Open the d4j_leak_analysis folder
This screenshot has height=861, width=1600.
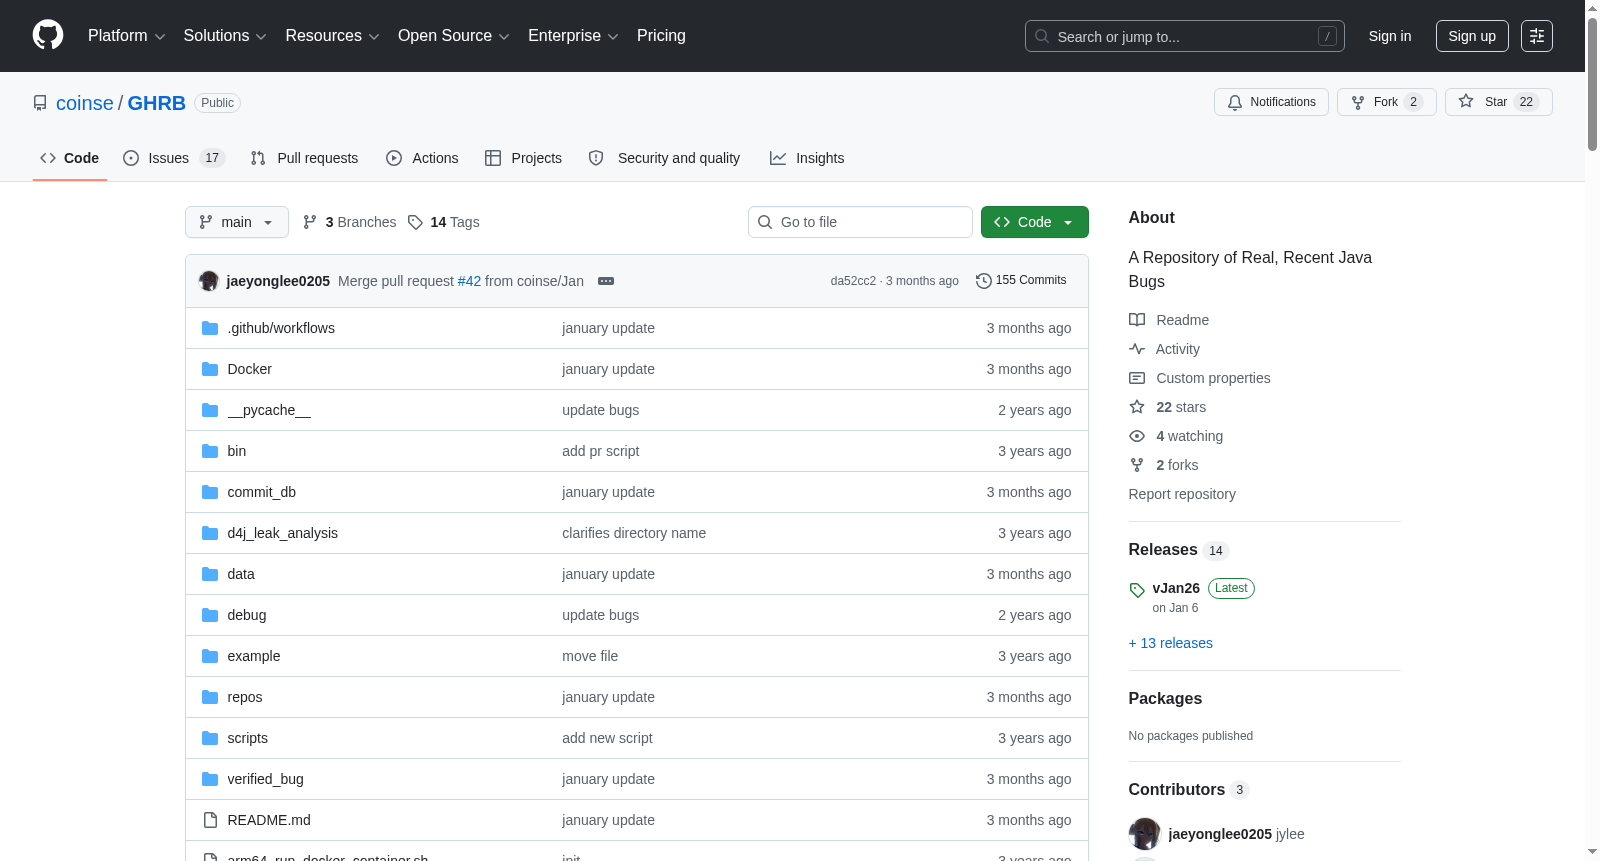(x=283, y=533)
